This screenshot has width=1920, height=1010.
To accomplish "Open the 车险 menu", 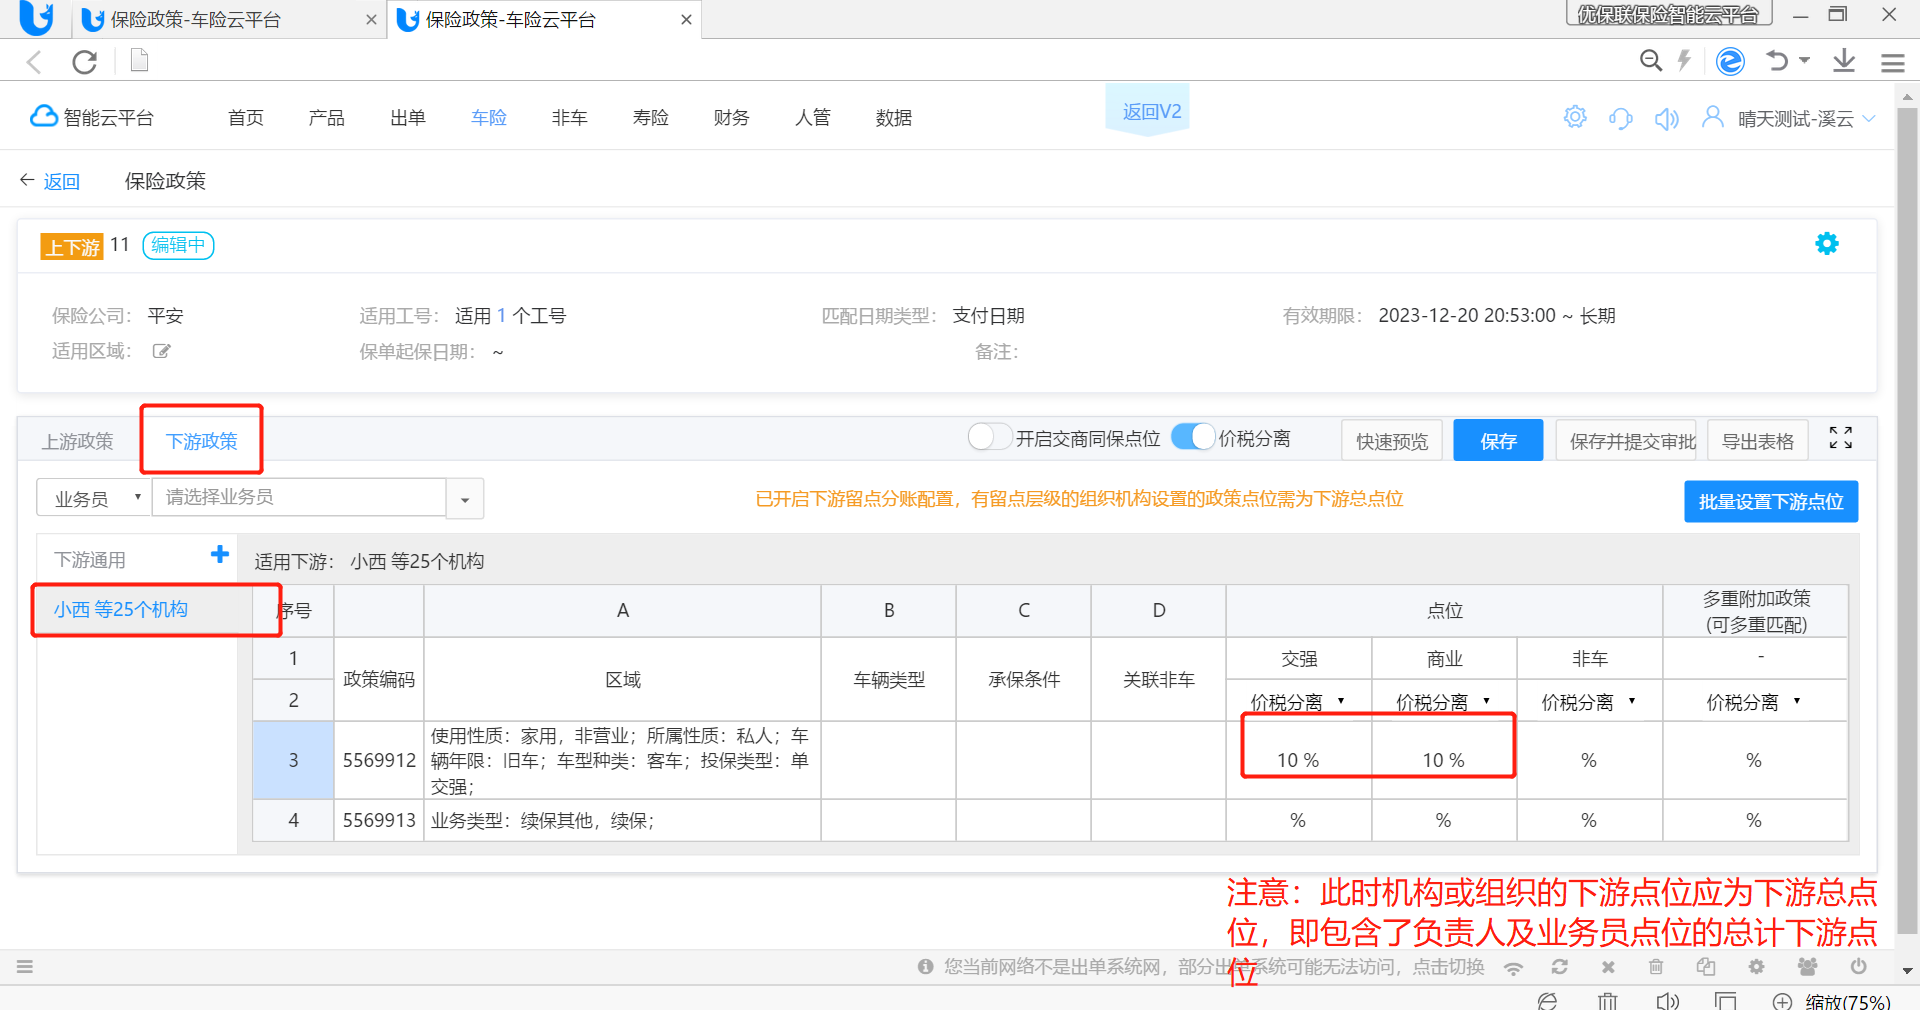I will pos(489,118).
